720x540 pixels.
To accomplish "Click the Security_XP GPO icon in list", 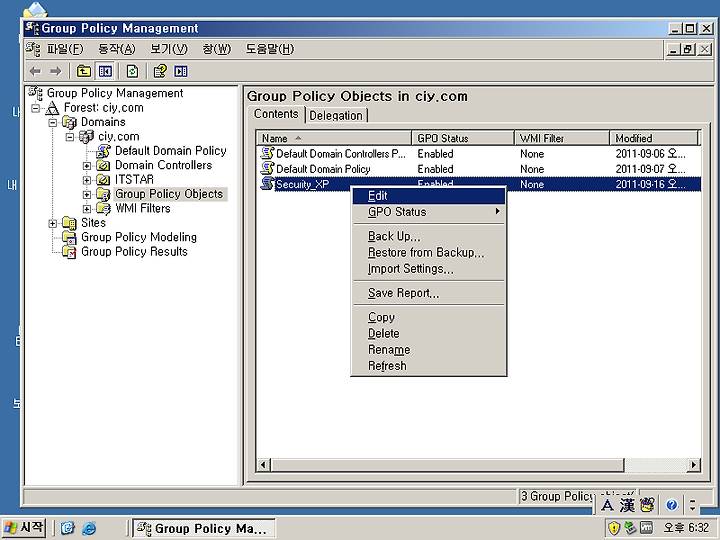I will tap(267, 184).
